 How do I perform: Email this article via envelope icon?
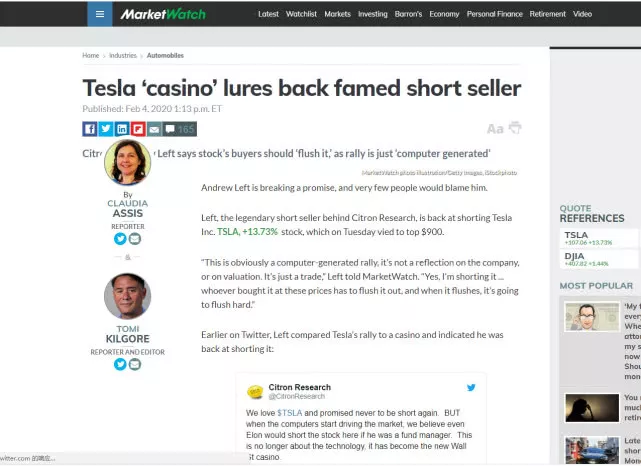(x=154, y=129)
